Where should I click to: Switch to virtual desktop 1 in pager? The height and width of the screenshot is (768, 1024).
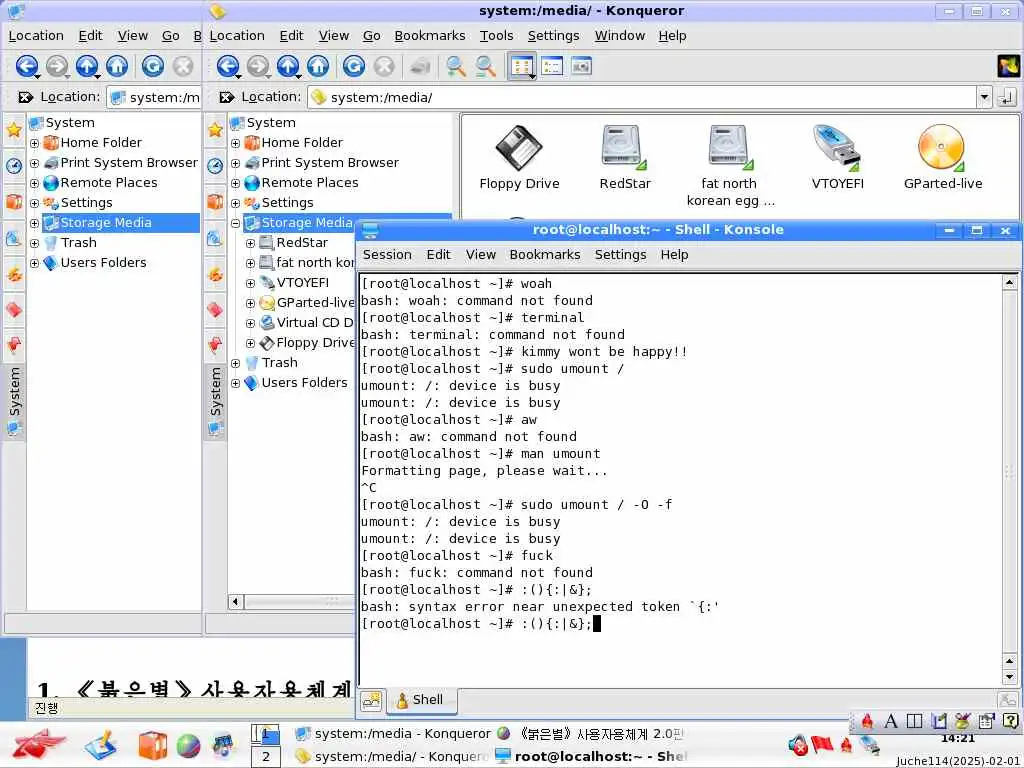click(266, 735)
